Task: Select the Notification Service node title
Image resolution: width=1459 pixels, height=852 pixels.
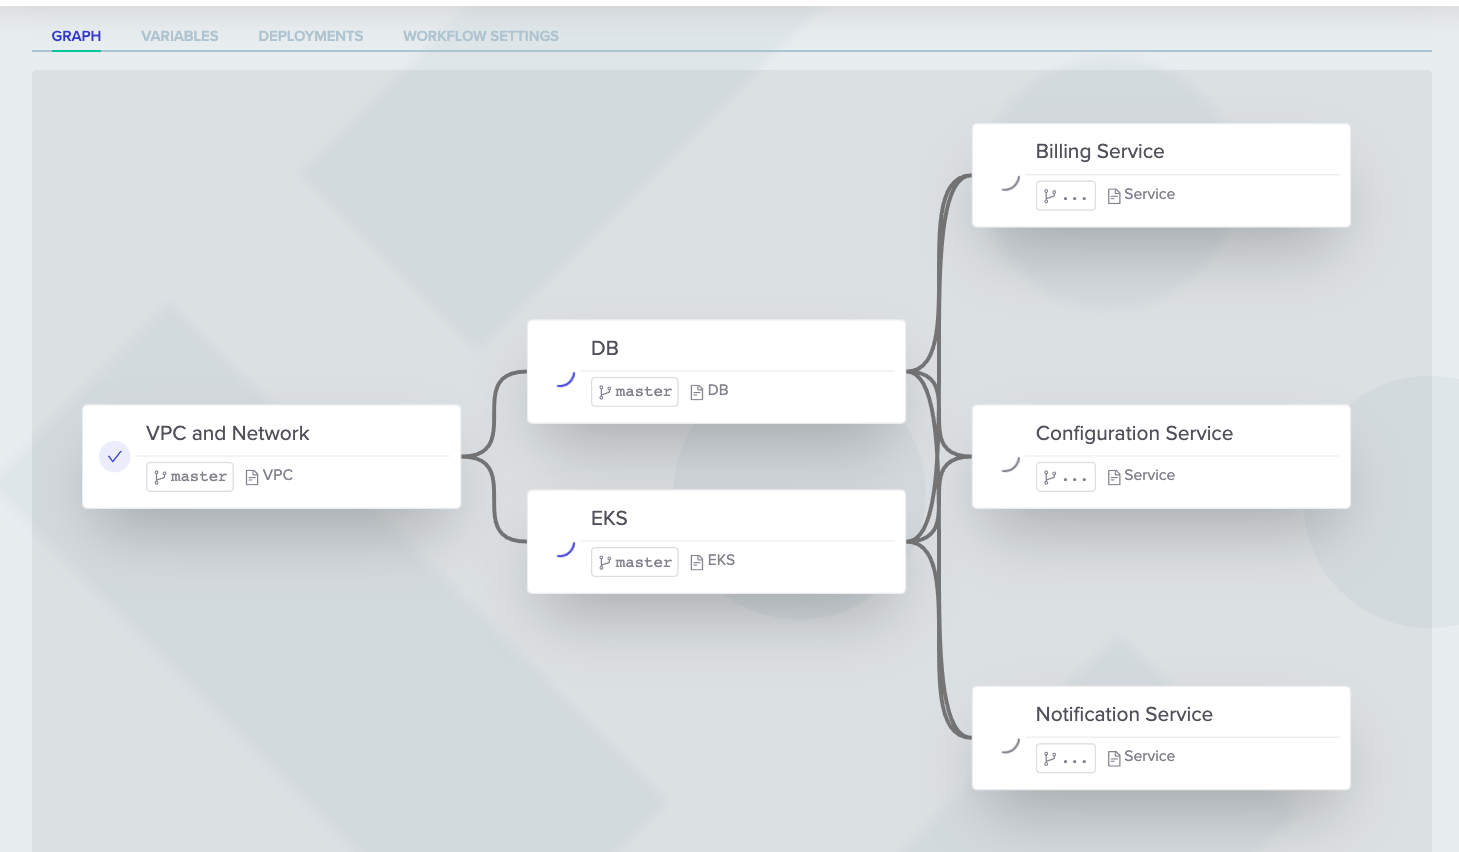Action: [x=1124, y=714]
